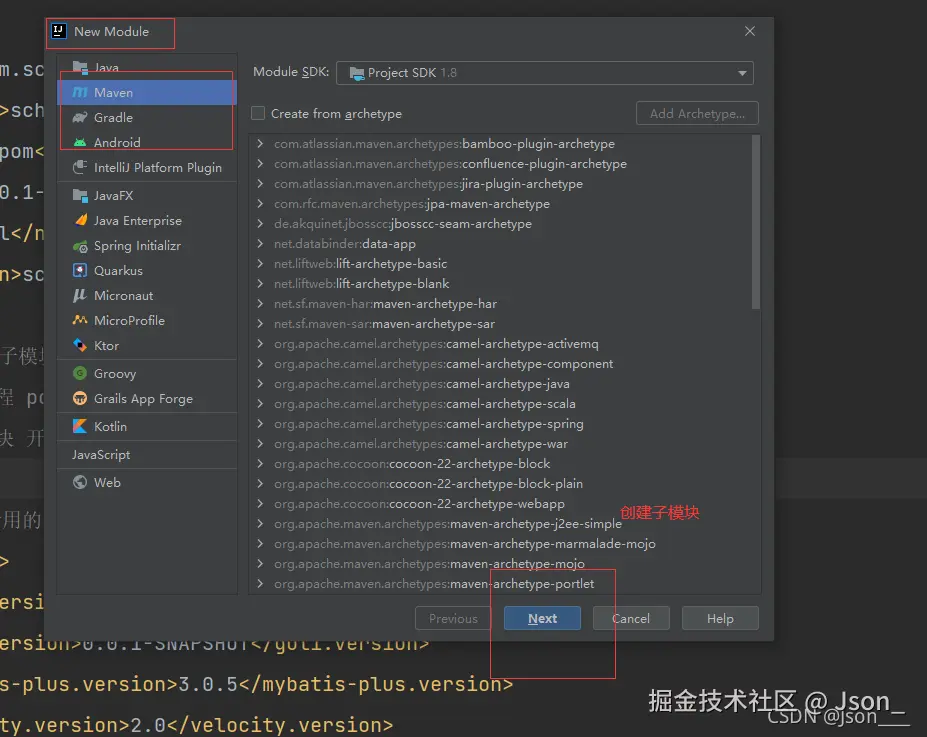927x737 pixels.
Task: Expand the jpa-maven-archetype entry
Action: 260,203
